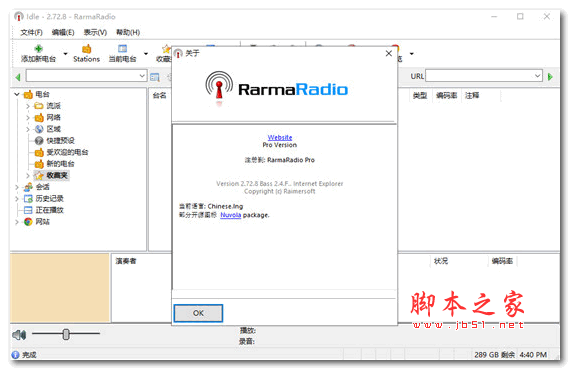Viewport: 571px width, 371px height.
Task: Click the globe icon for 区域
Action: pos(39,129)
